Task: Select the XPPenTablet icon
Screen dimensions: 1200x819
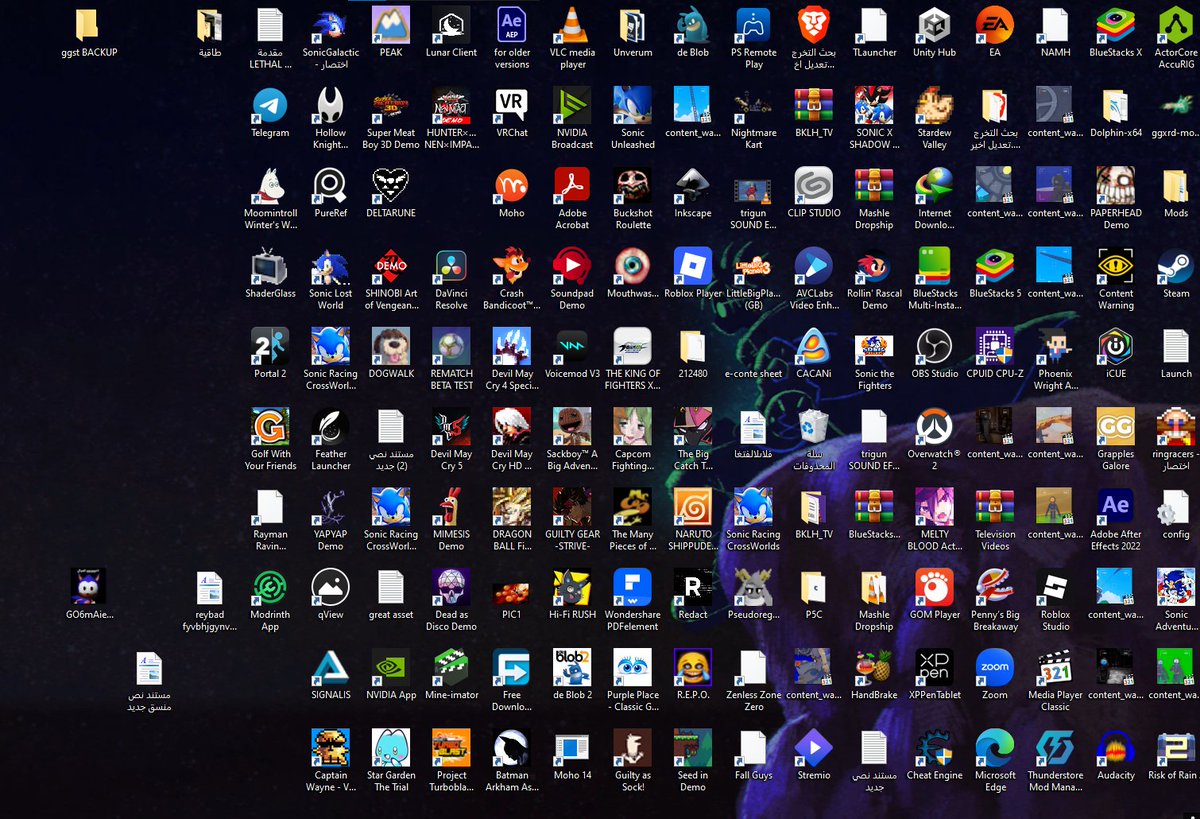Action: pyautogui.click(x=934, y=667)
